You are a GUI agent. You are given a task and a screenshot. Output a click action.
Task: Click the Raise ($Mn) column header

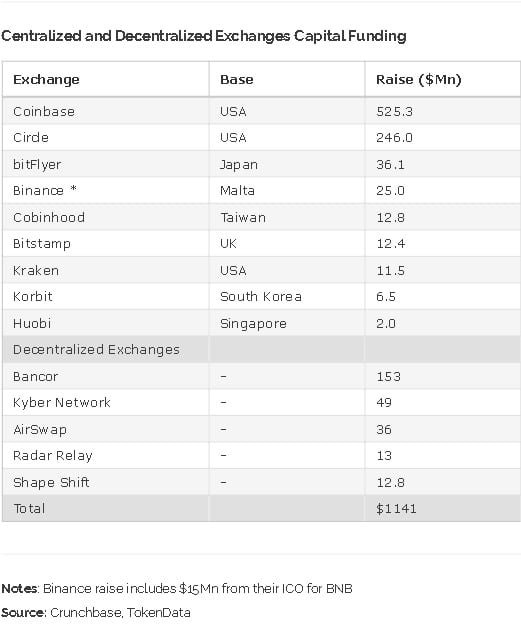418,79
